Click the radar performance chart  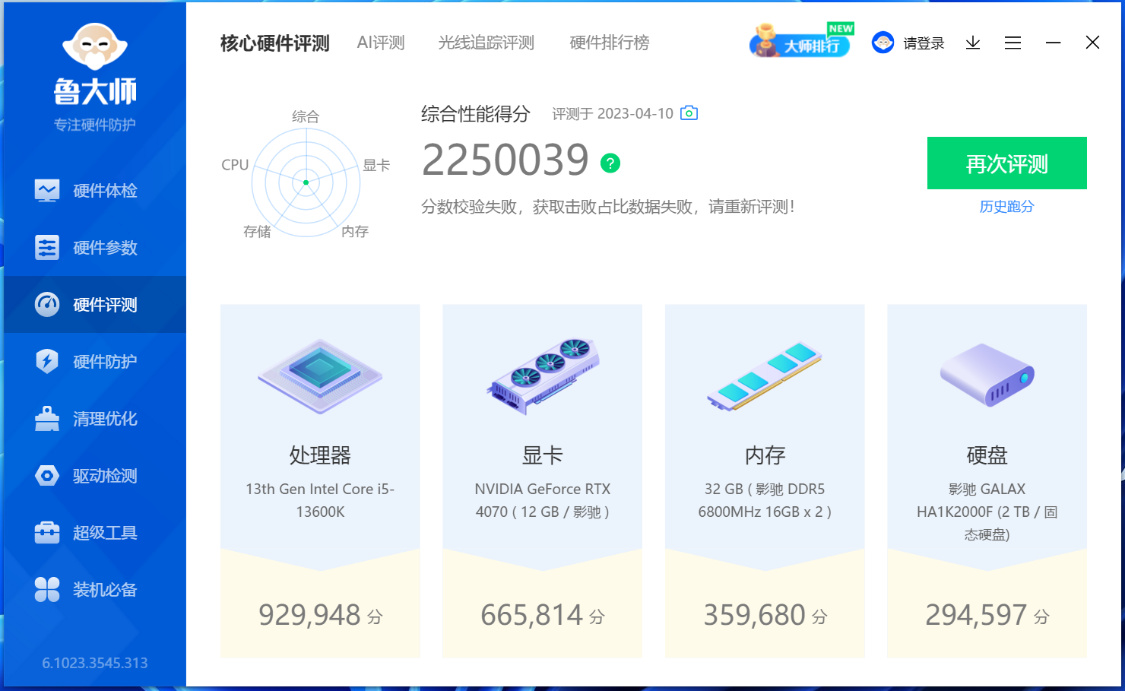click(x=306, y=182)
